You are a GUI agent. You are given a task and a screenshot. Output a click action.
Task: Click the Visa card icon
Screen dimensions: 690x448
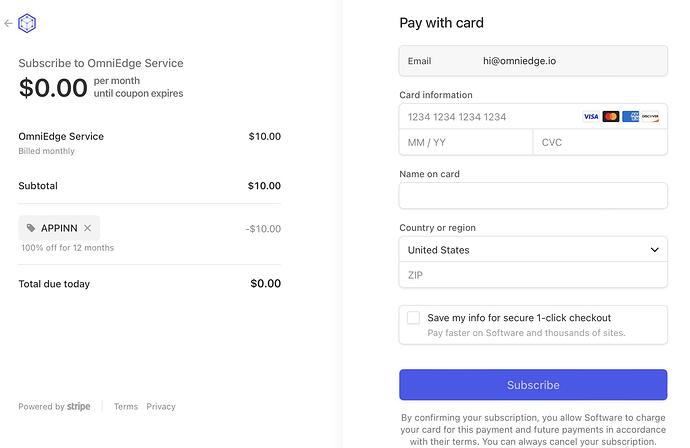coord(591,117)
